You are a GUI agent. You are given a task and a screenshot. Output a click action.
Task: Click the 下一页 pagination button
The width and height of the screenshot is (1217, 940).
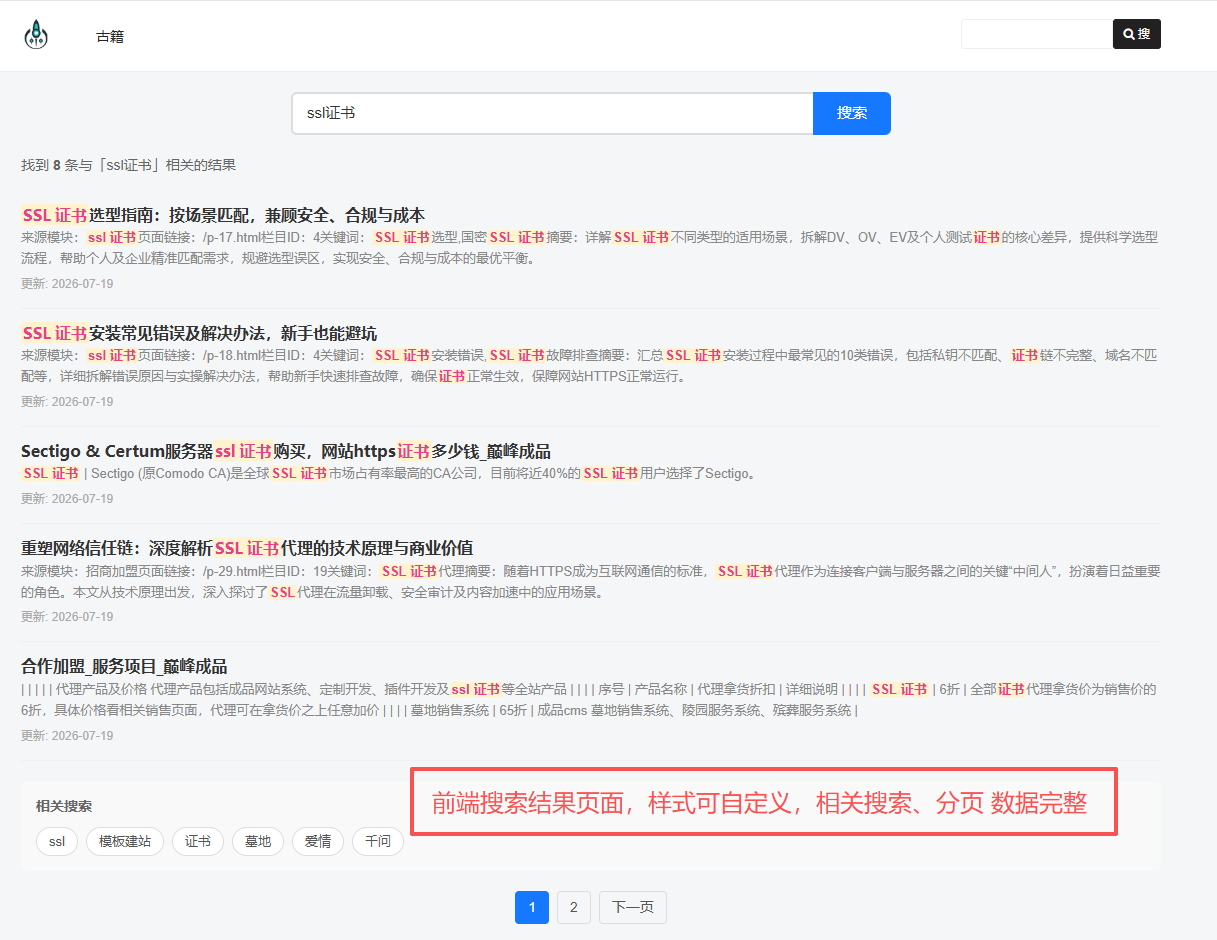[633, 908]
